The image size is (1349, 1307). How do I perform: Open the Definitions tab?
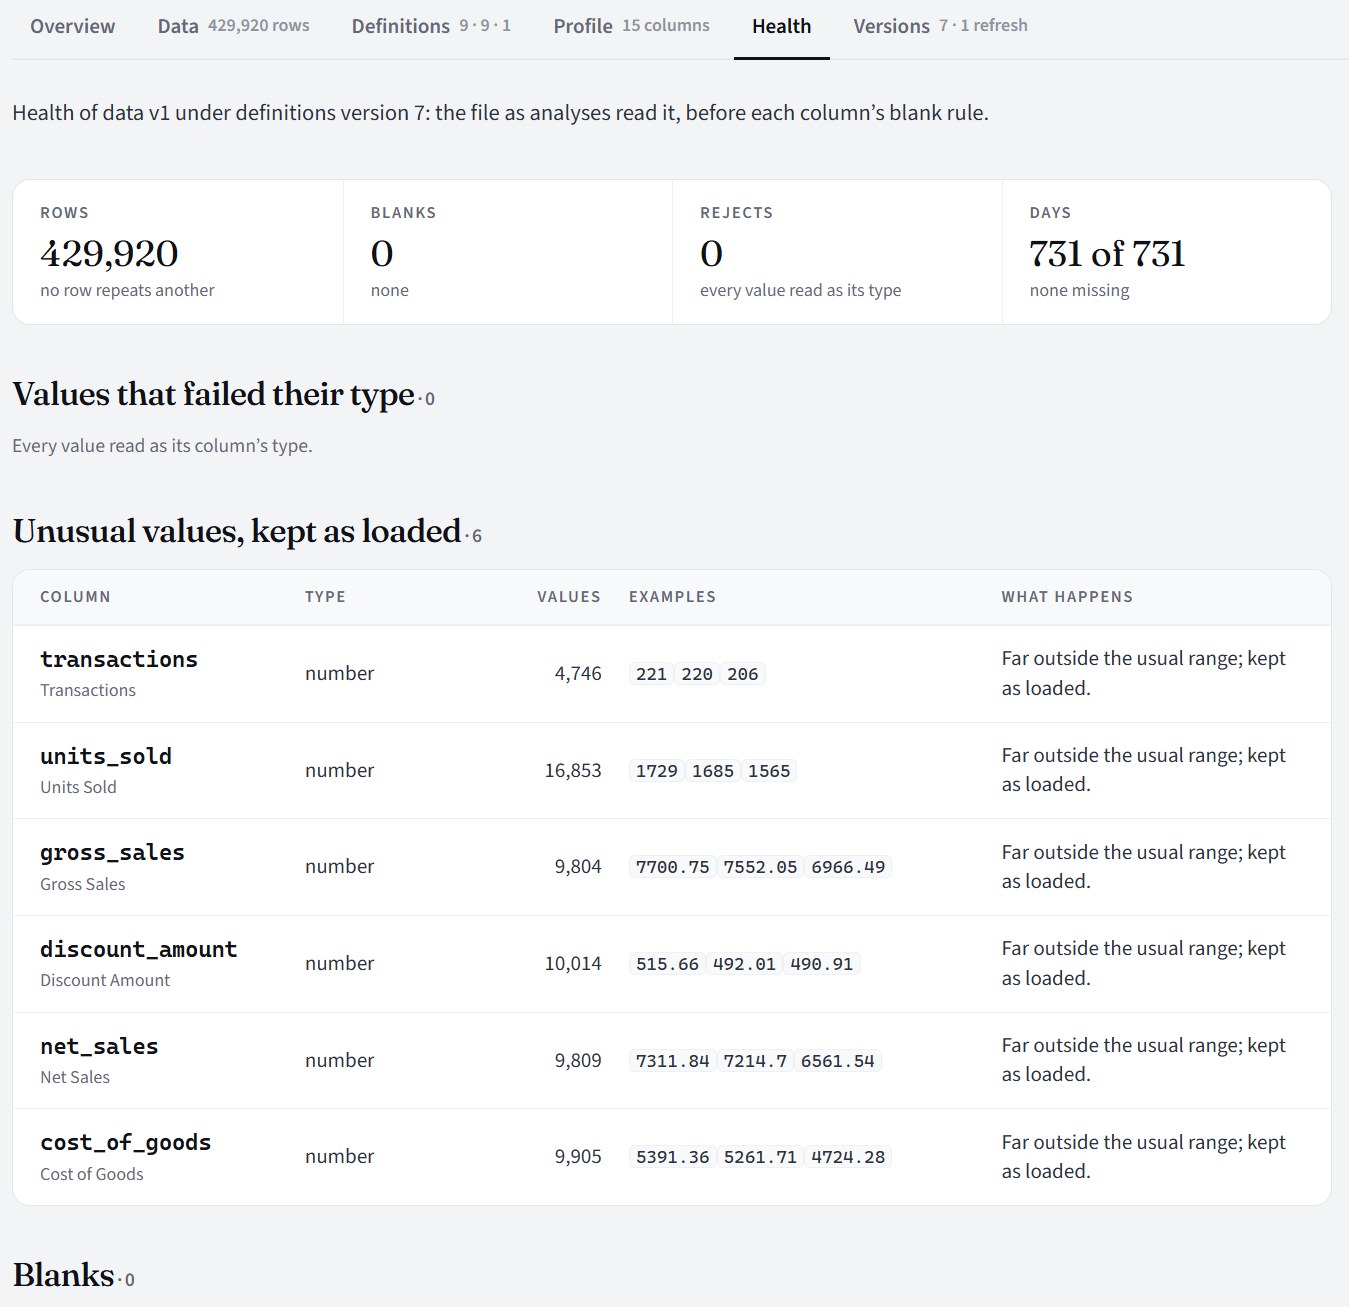[431, 26]
